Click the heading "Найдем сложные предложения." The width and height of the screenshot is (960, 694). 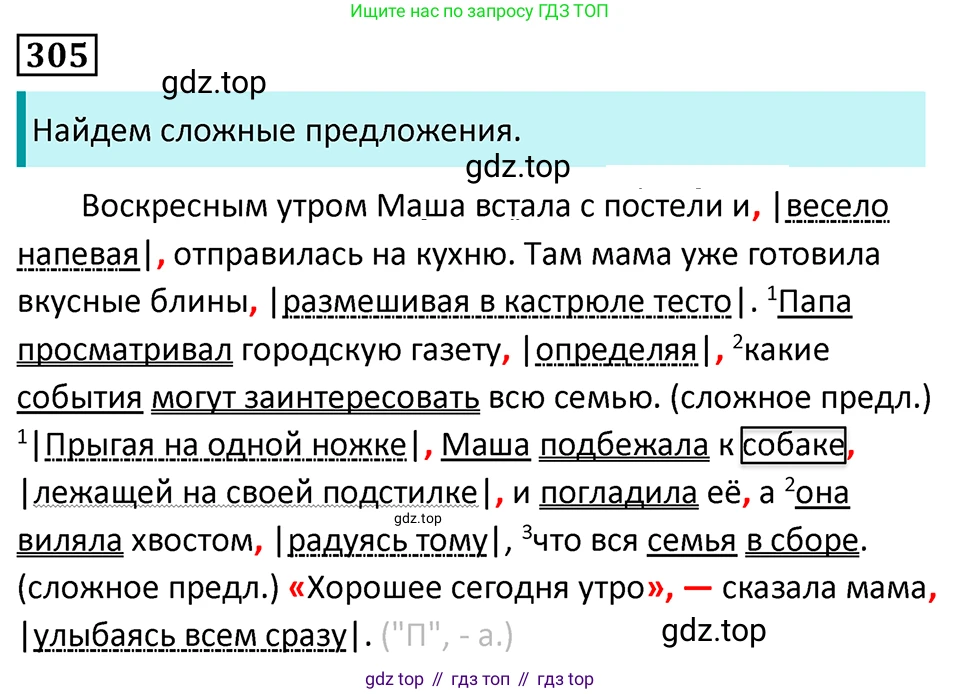tap(278, 130)
